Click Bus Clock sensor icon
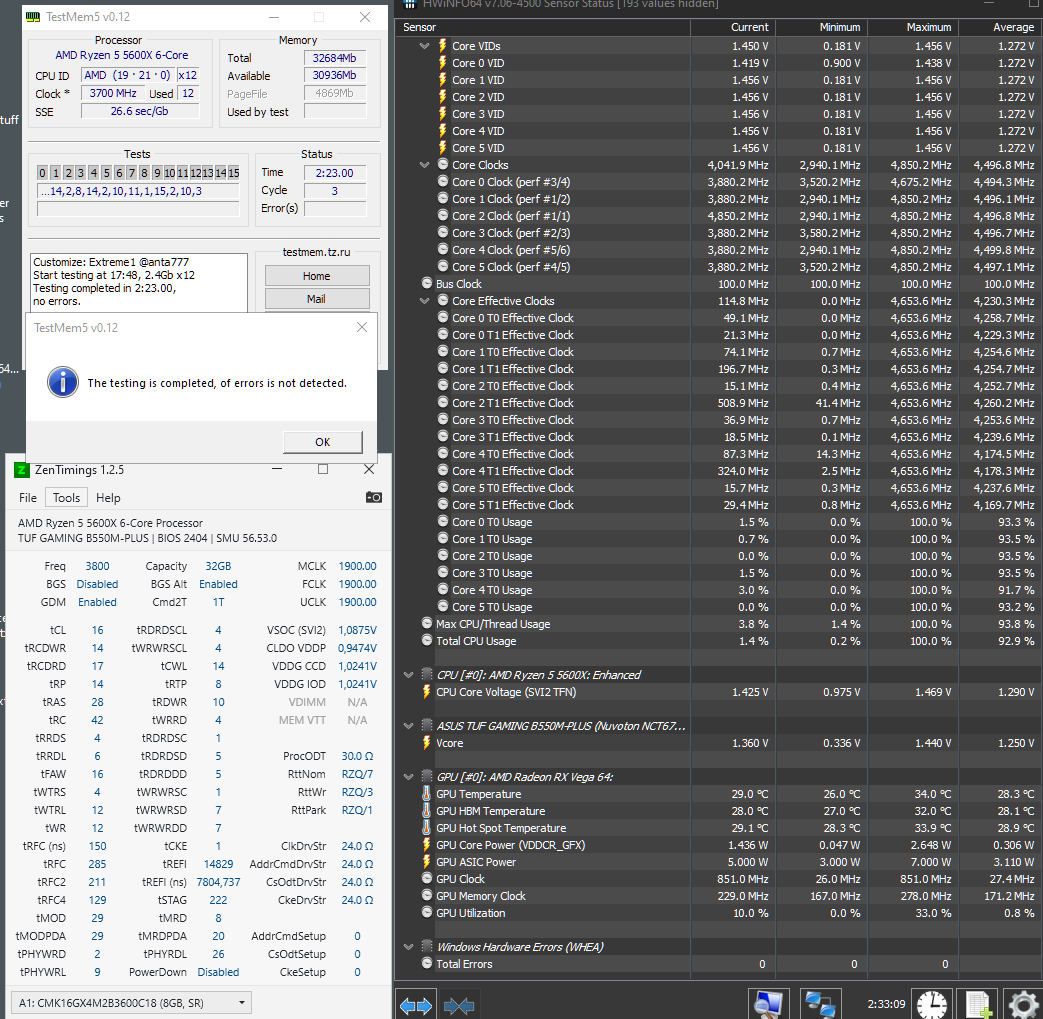 pyautogui.click(x=427, y=283)
